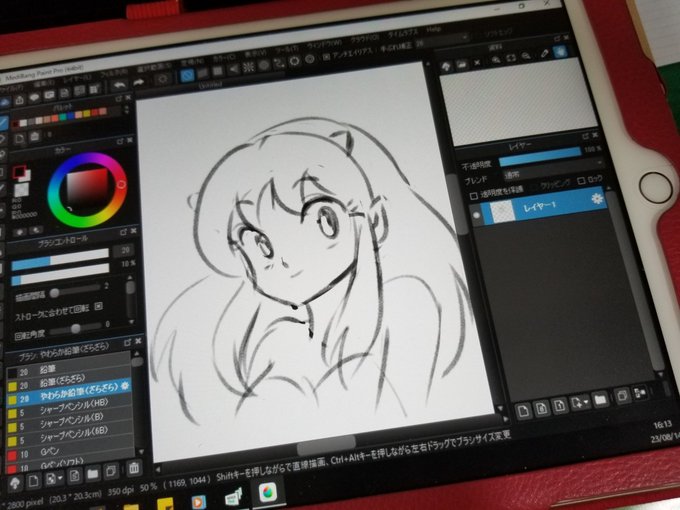
Task: Turn off snap using the blue highlighted snap icon
Action: click(x=187, y=76)
